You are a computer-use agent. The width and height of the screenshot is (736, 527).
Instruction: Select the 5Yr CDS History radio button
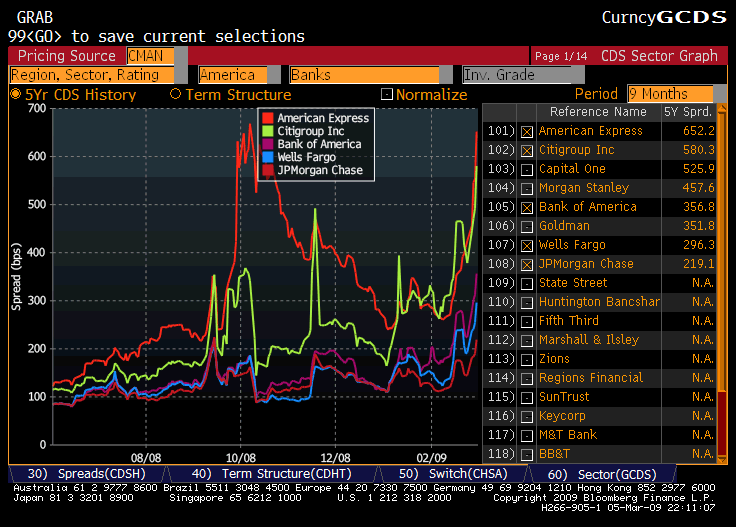(x=15, y=94)
